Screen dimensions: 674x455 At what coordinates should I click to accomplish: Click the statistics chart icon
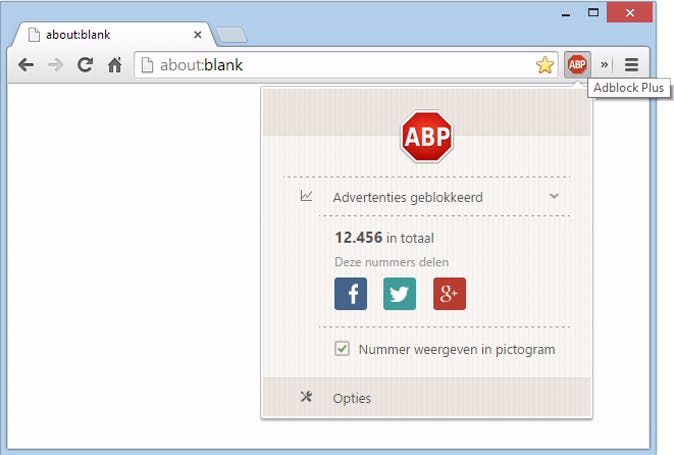pyautogui.click(x=306, y=196)
